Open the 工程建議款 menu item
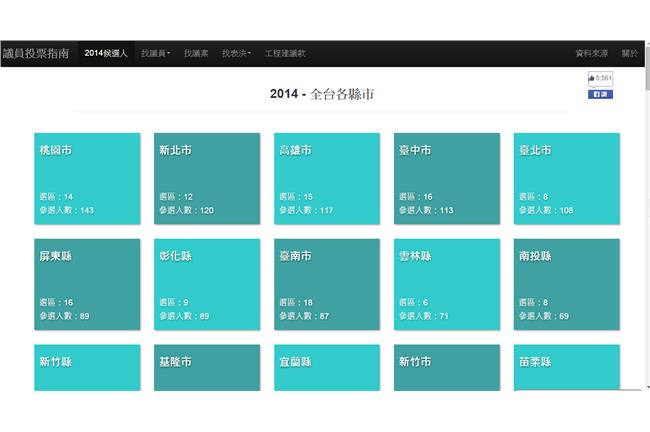This screenshot has width=650, height=432. 285,53
